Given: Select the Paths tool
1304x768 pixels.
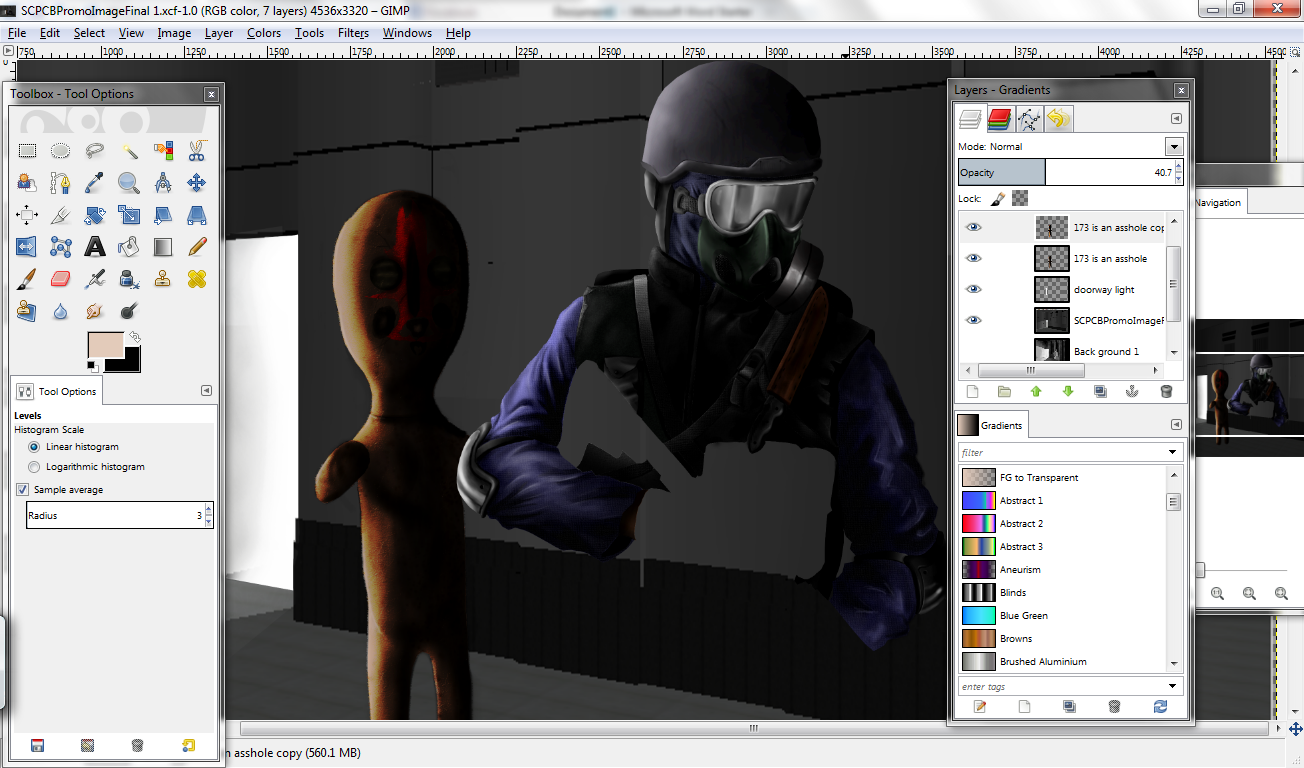Looking at the screenshot, I should point(61,183).
